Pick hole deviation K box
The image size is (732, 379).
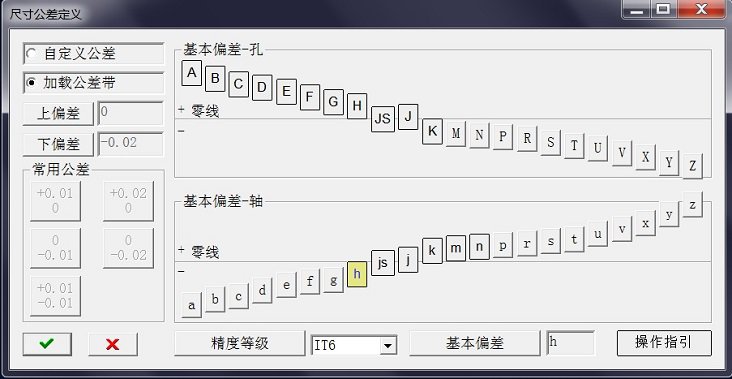tap(432, 132)
